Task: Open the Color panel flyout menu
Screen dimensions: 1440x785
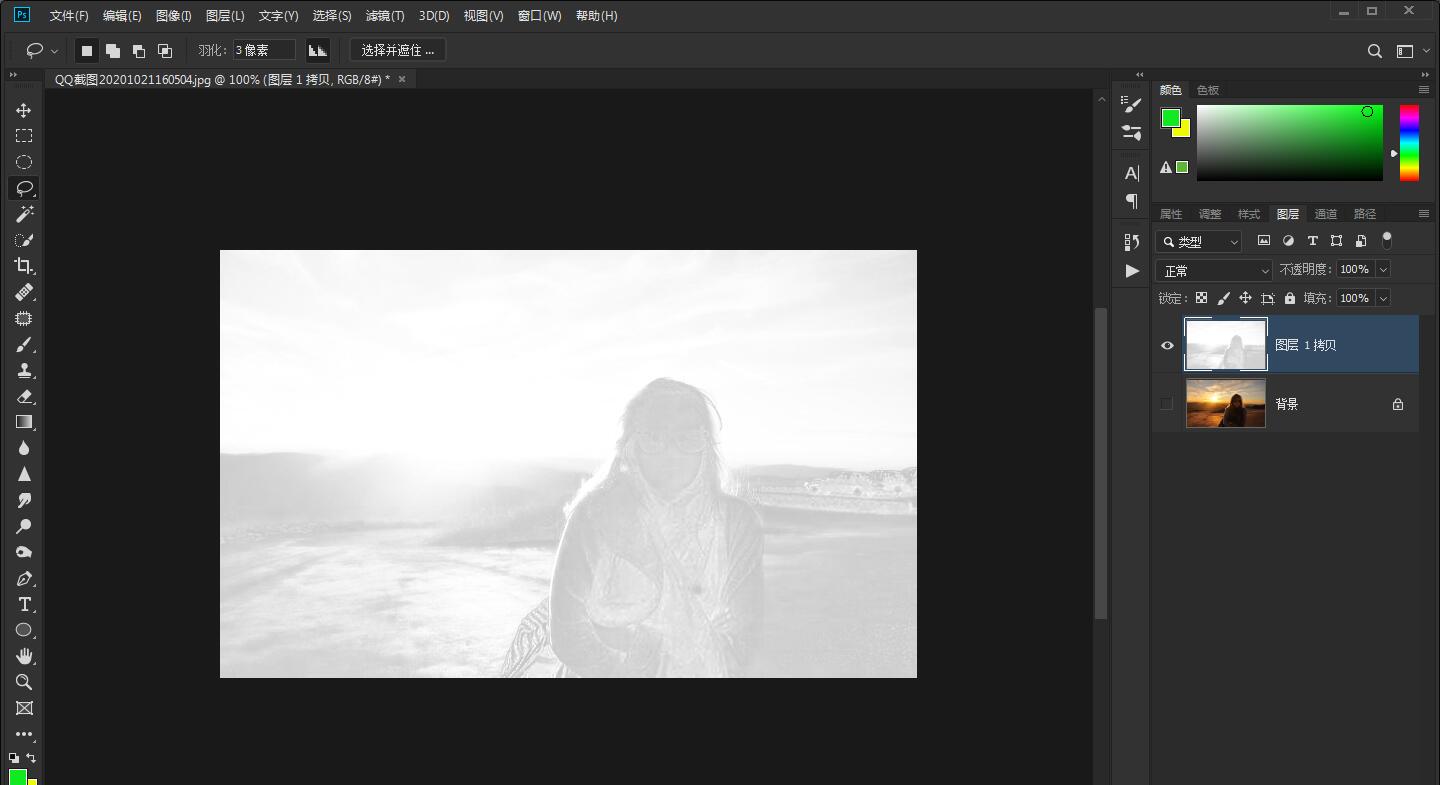Action: (x=1424, y=90)
